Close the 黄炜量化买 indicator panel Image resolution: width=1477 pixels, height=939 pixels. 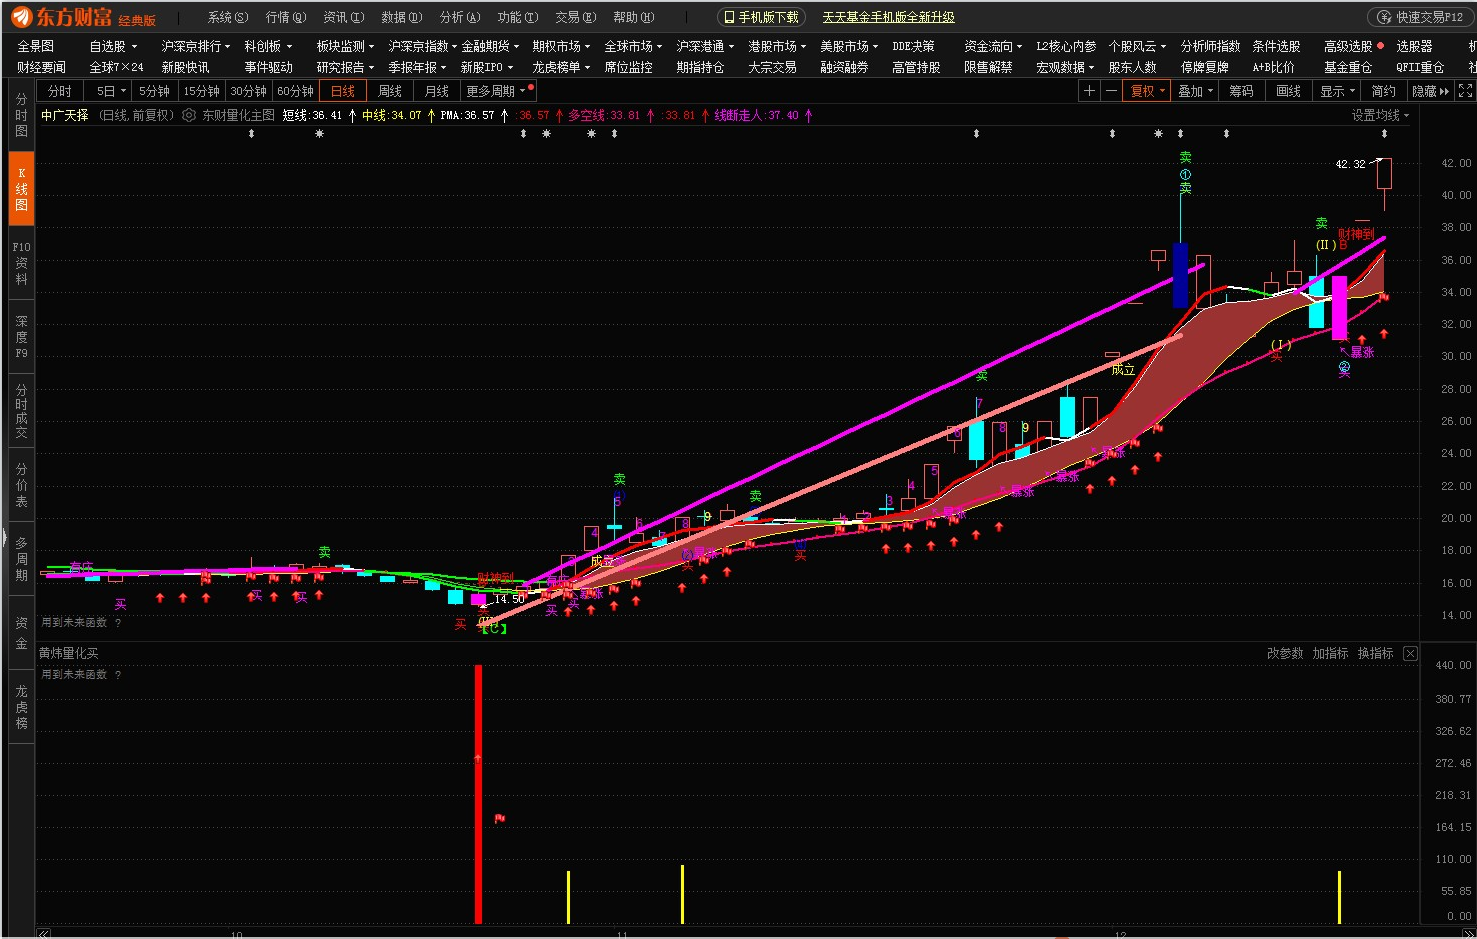[1410, 653]
